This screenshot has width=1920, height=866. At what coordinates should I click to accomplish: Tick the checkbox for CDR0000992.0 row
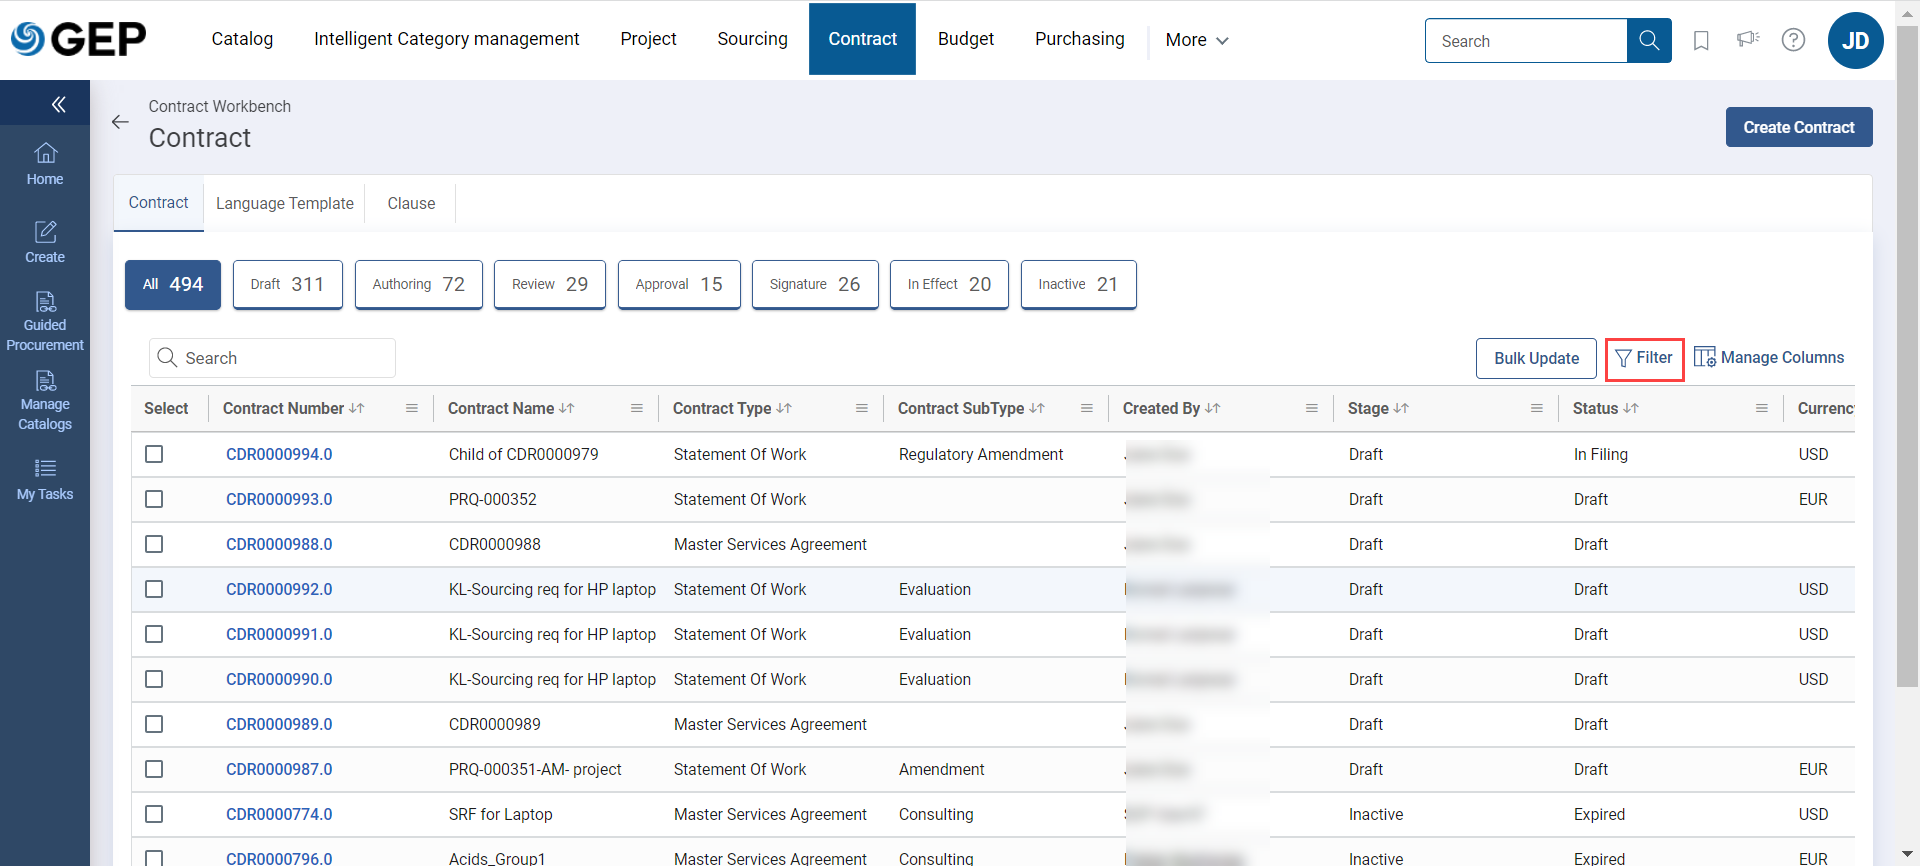tap(154, 589)
